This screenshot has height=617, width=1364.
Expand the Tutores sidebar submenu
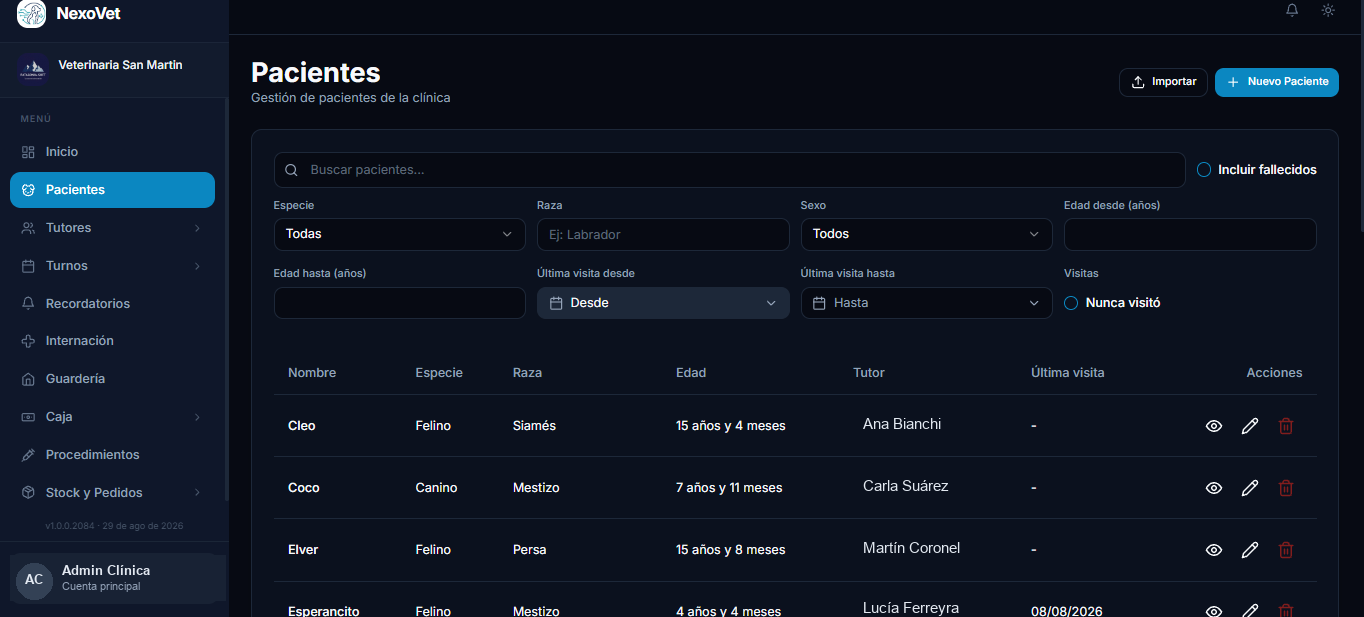click(112, 228)
